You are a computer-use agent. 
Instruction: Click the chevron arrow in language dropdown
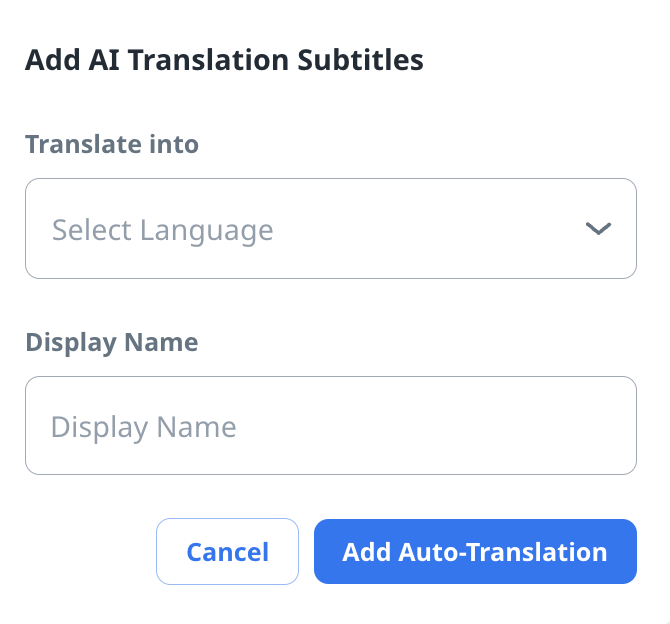(598, 229)
